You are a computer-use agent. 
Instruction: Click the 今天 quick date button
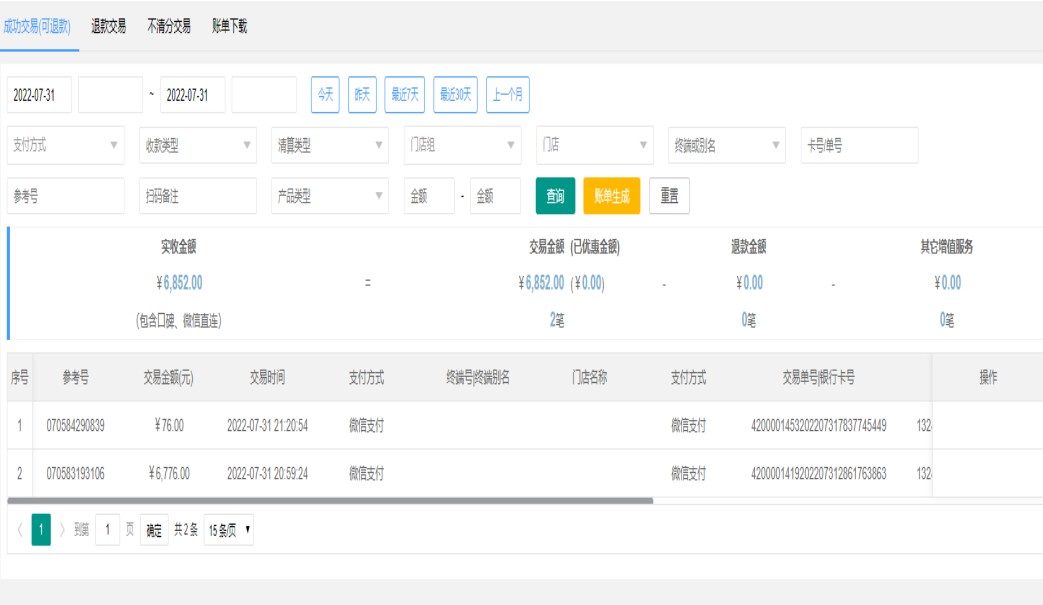click(325, 95)
